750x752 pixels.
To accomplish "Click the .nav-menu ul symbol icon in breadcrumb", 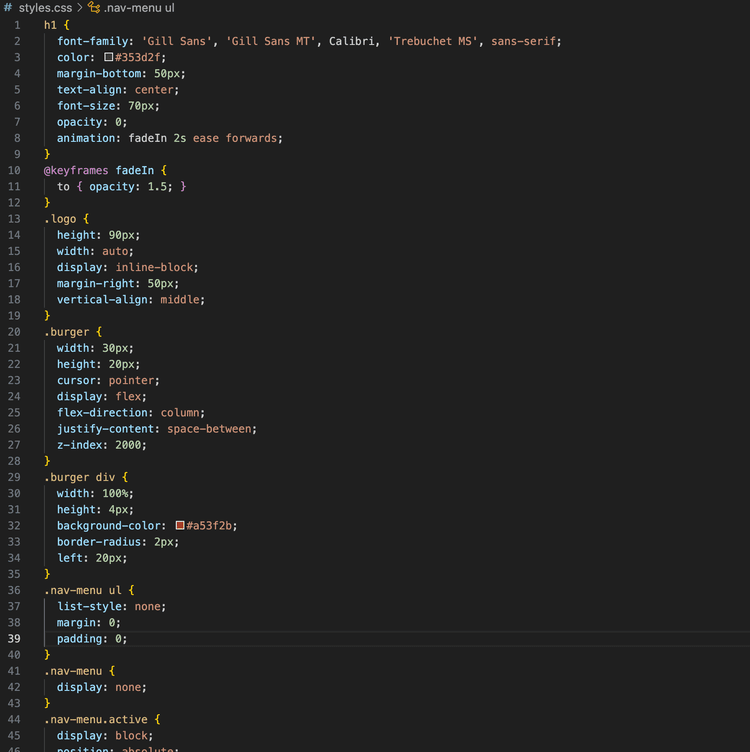I will (x=94, y=7).
